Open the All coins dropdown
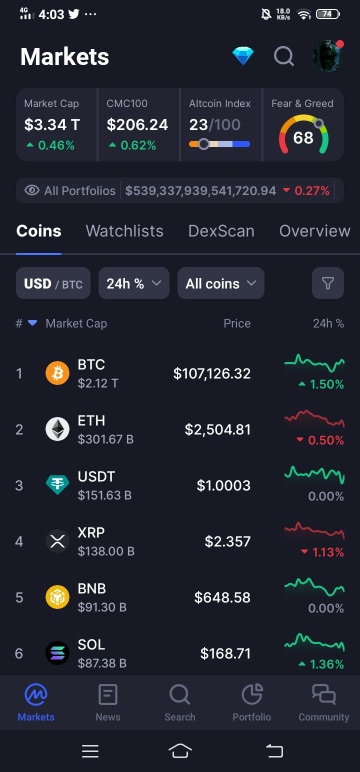 click(221, 283)
